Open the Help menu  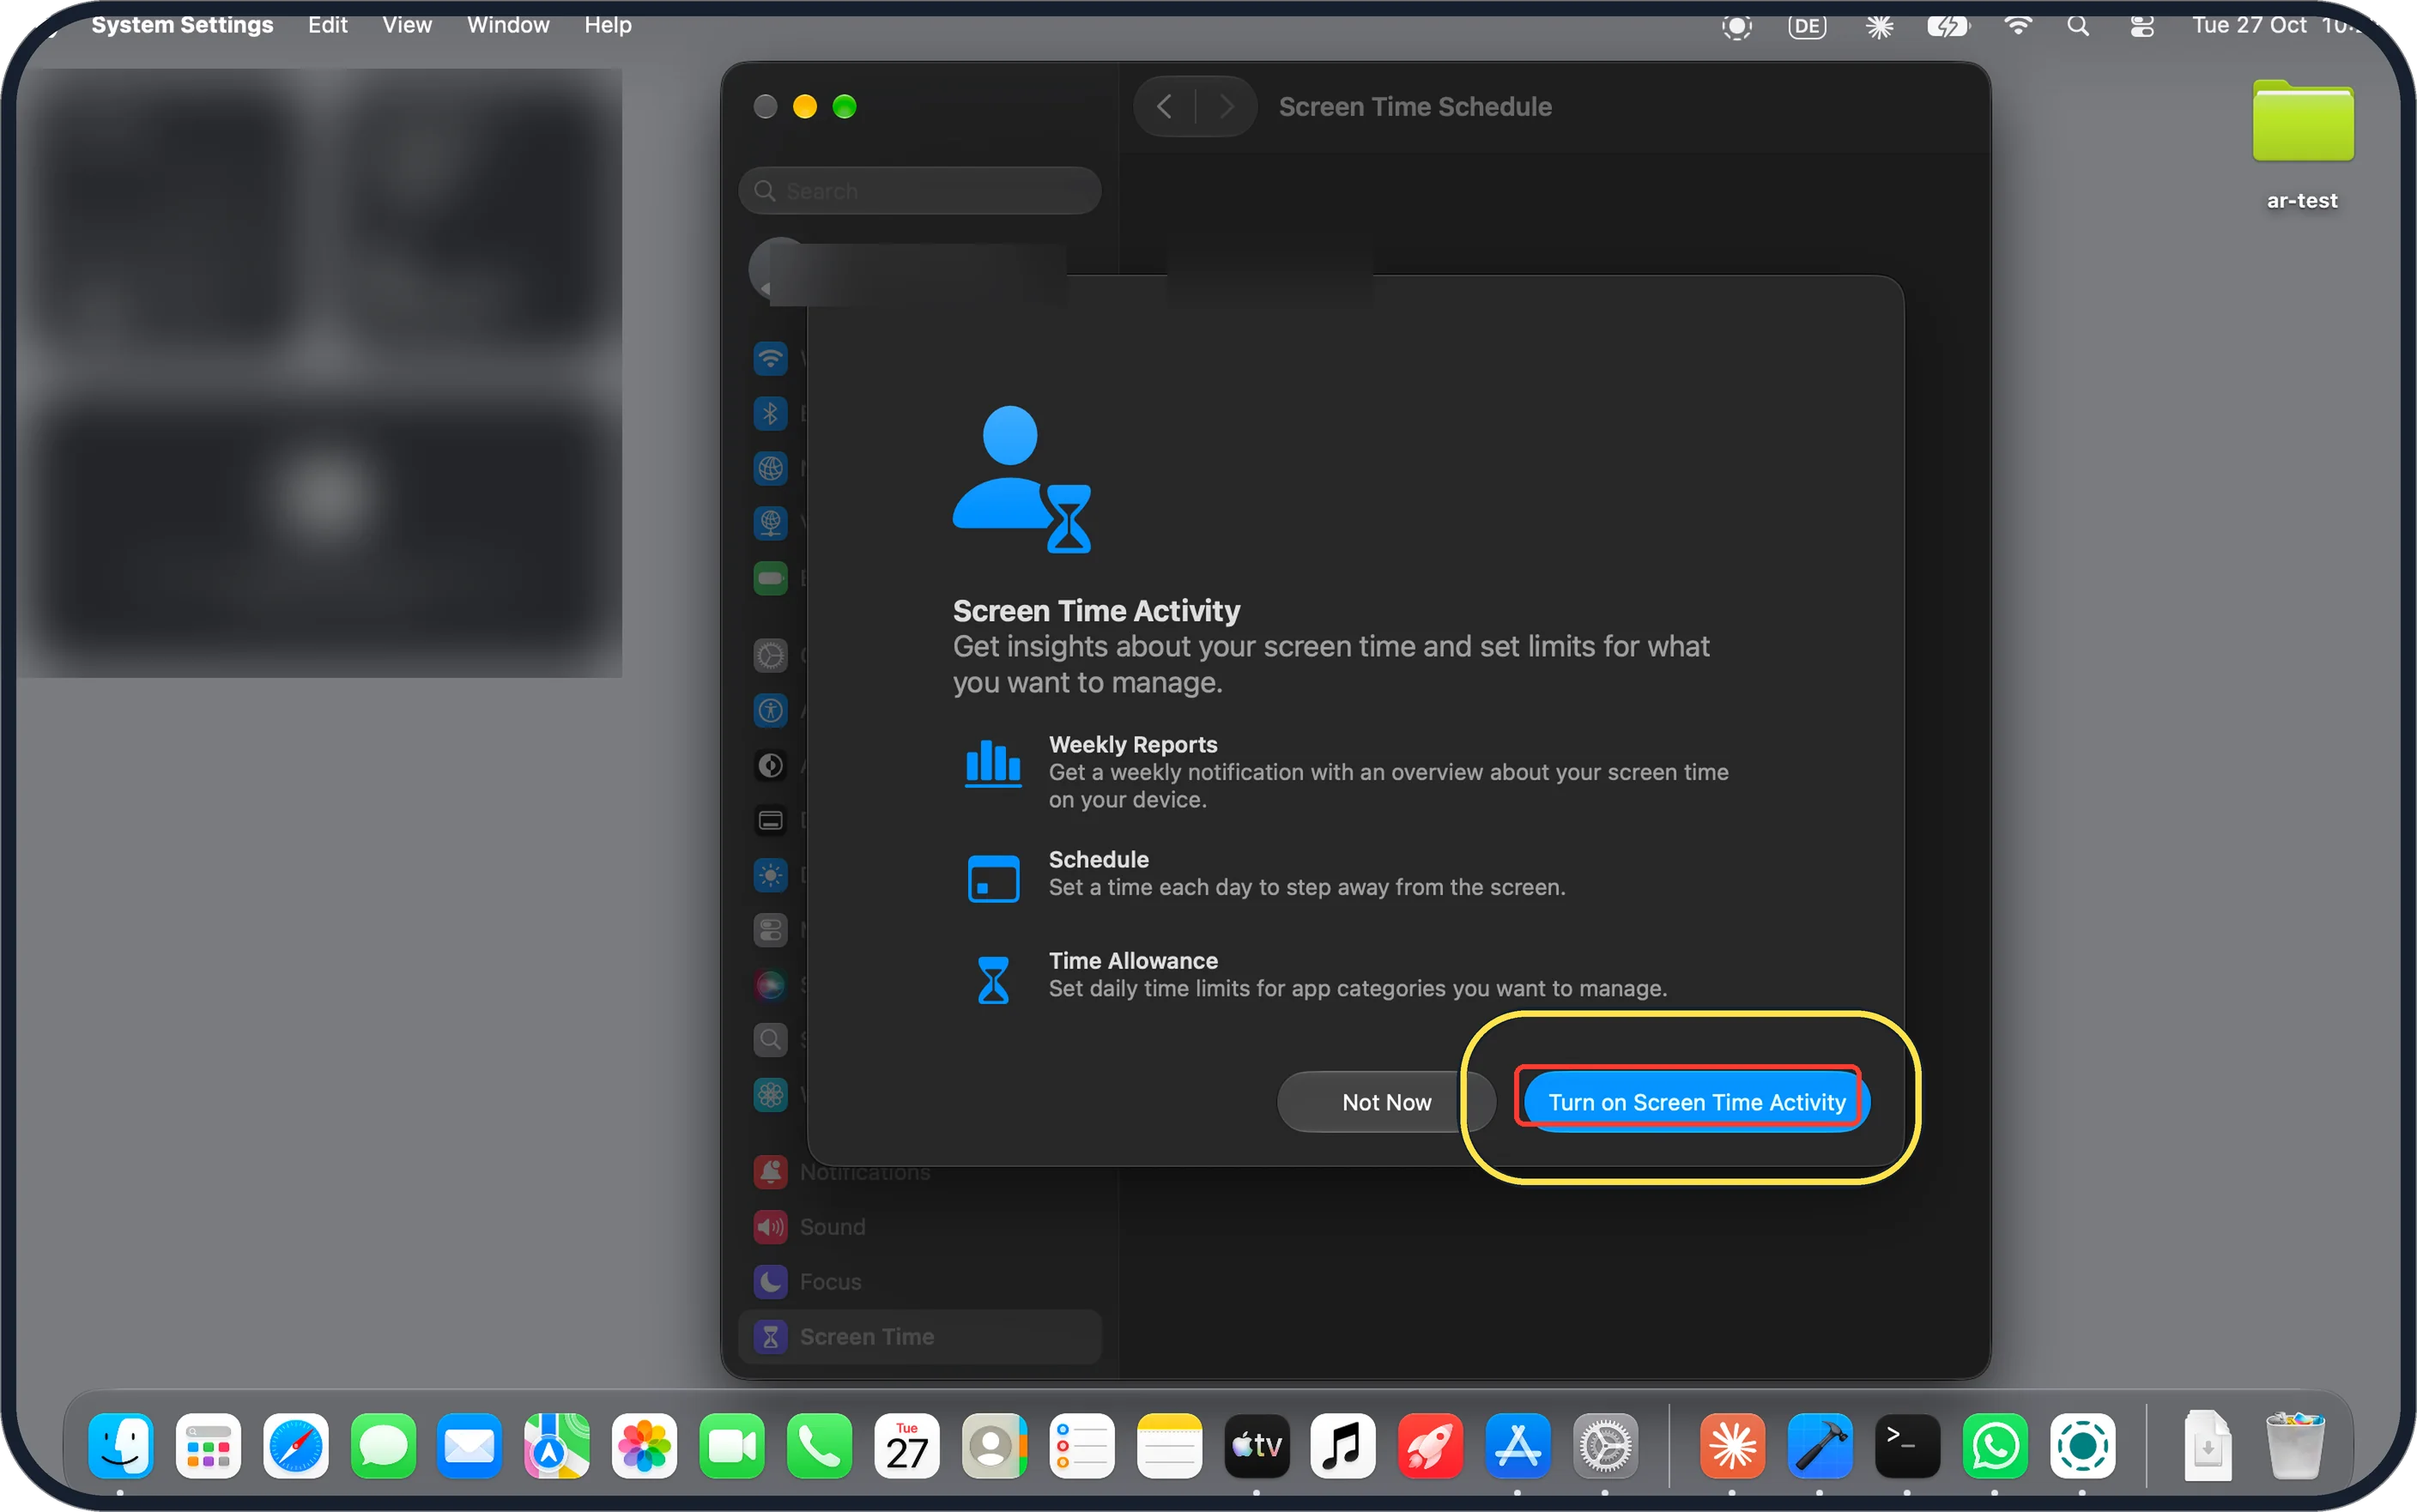coord(608,25)
